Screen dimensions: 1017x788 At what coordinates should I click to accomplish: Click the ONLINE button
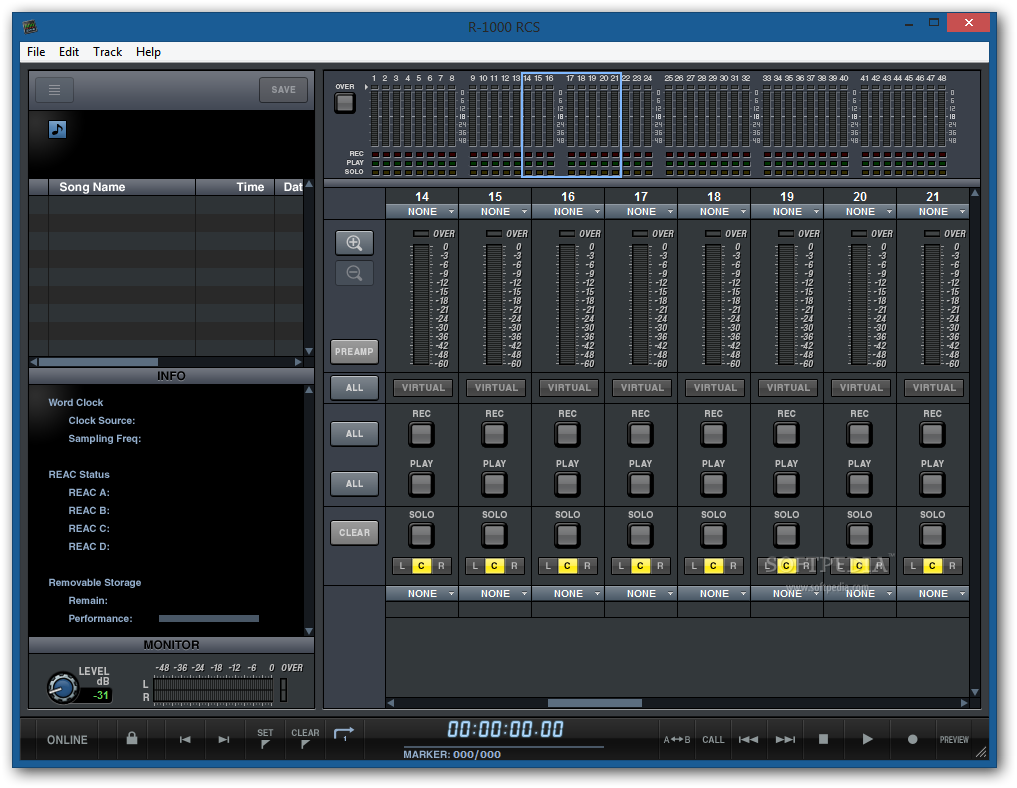coord(67,739)
